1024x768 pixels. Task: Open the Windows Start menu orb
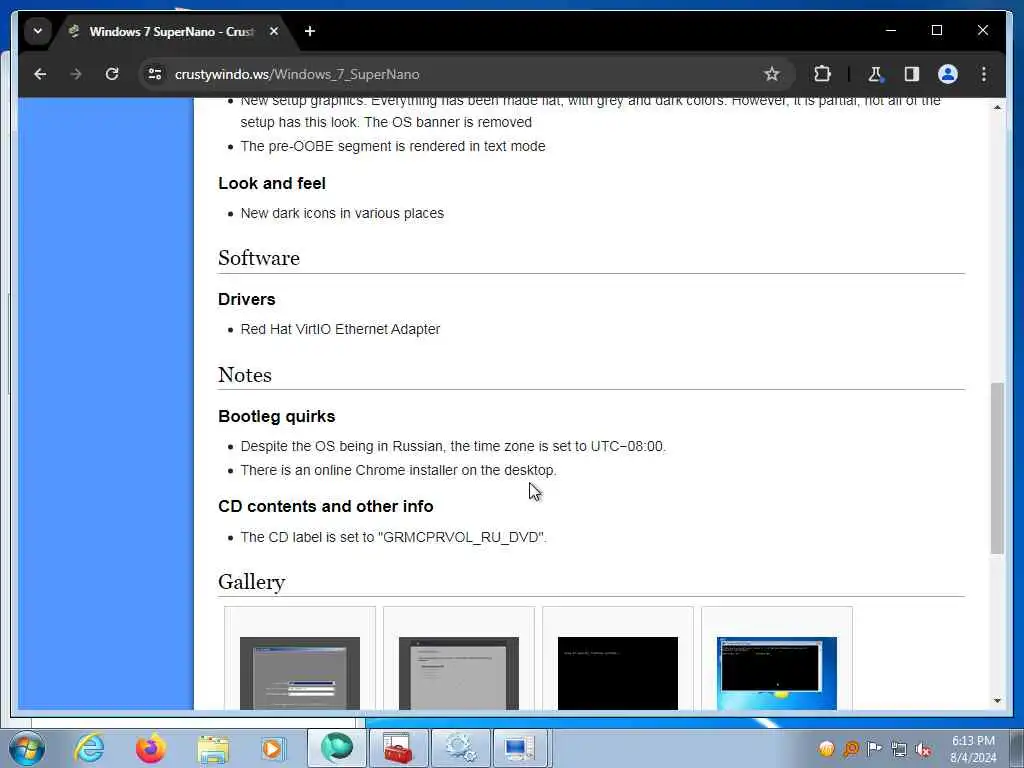27,748
